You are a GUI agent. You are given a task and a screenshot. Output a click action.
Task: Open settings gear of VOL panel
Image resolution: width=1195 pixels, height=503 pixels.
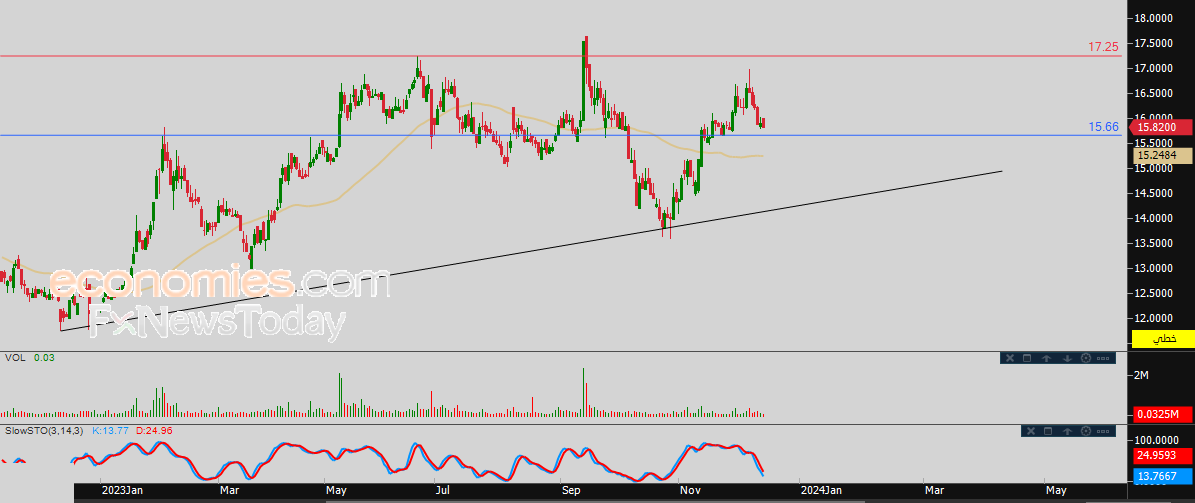point(1086,358)
